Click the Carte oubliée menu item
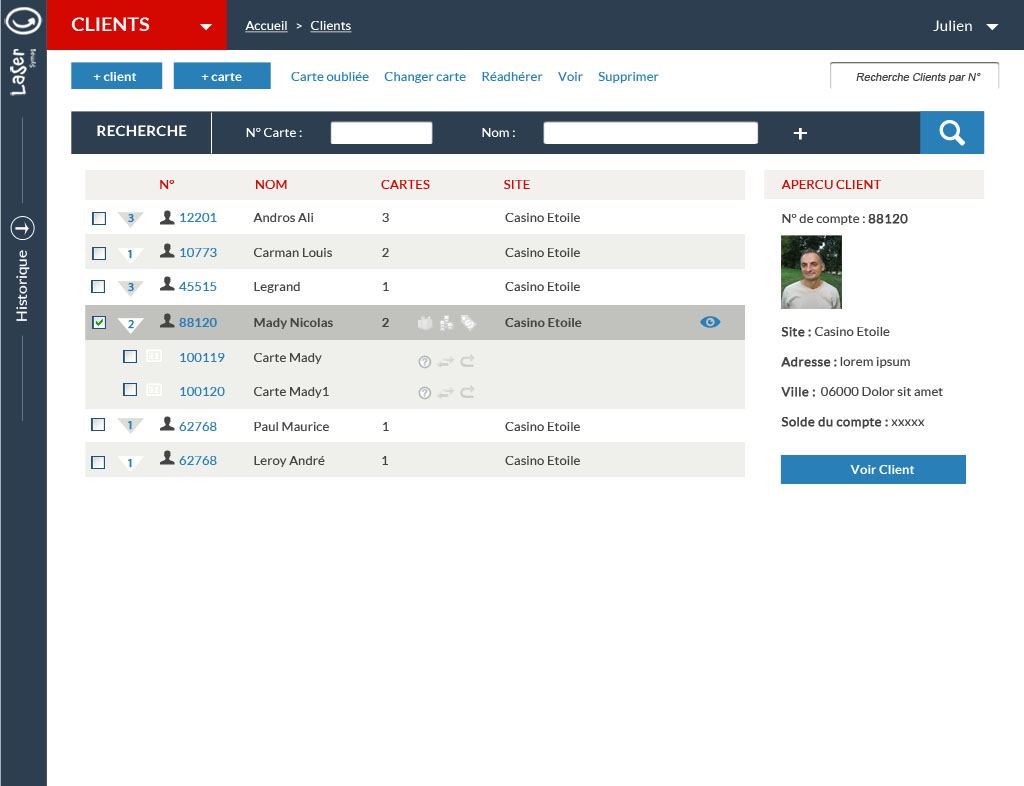Image resolution: width=1024 pixels, height=786 pixels. [x=329, y=77]
